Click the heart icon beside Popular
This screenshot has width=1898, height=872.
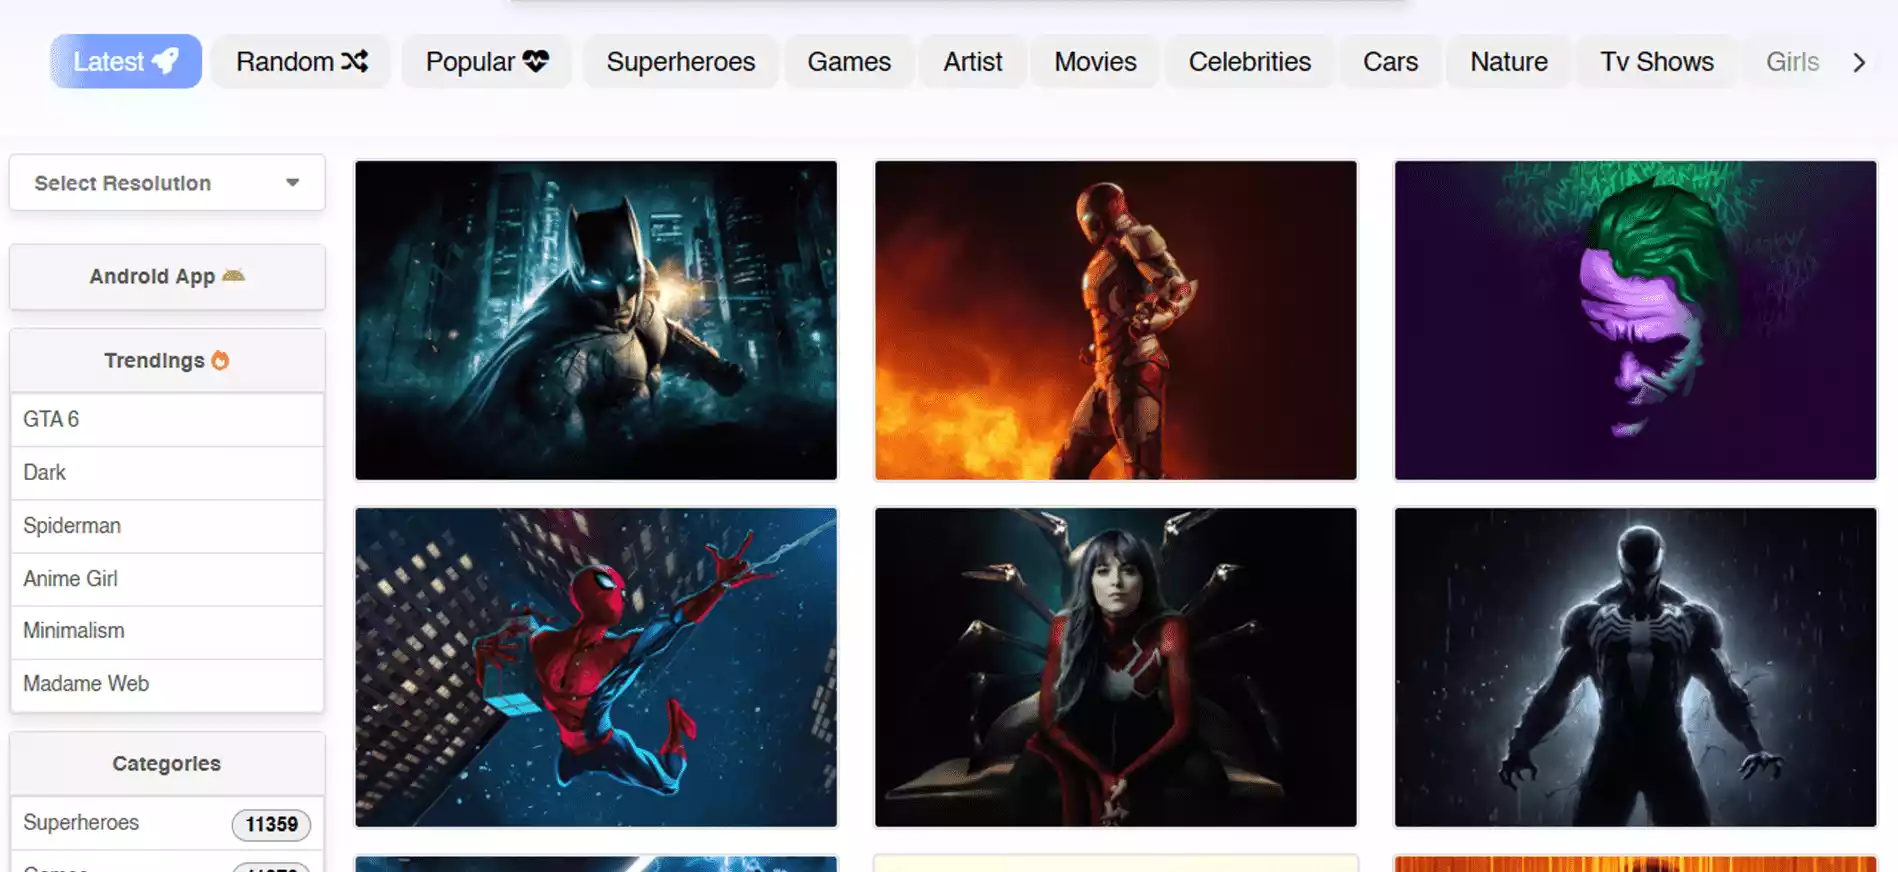[536, 61]
